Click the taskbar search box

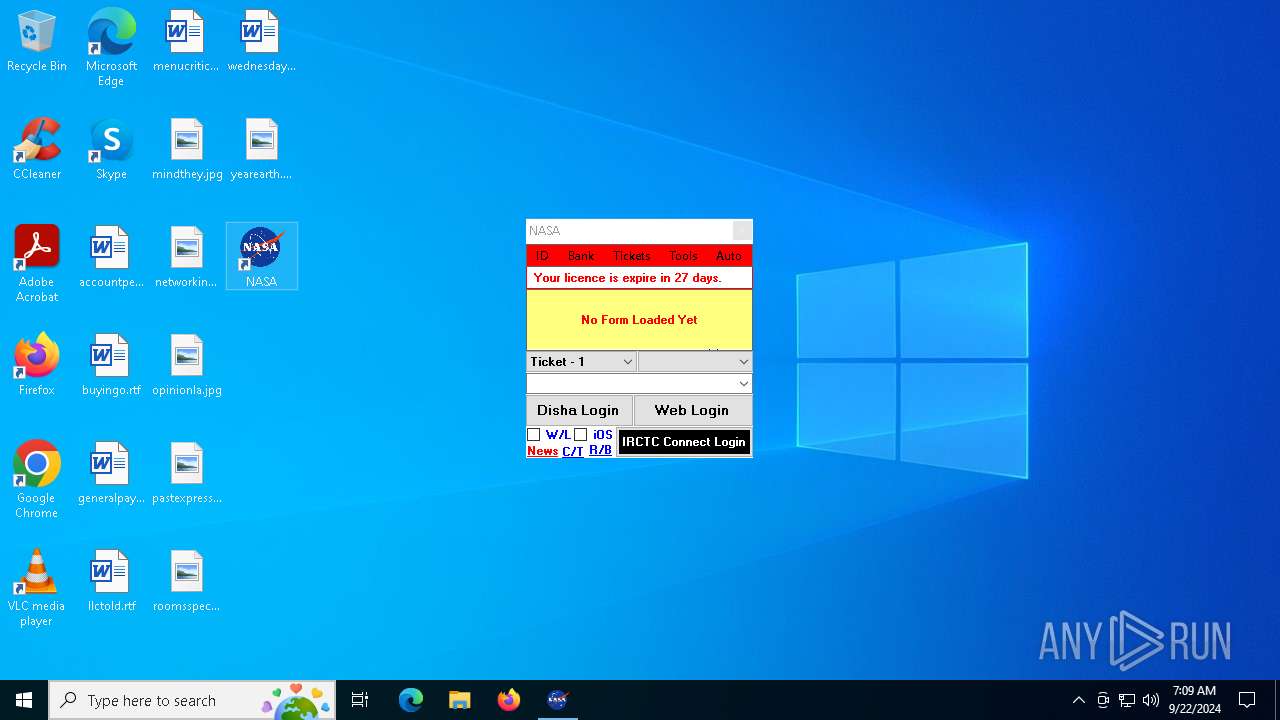(192, 700)
